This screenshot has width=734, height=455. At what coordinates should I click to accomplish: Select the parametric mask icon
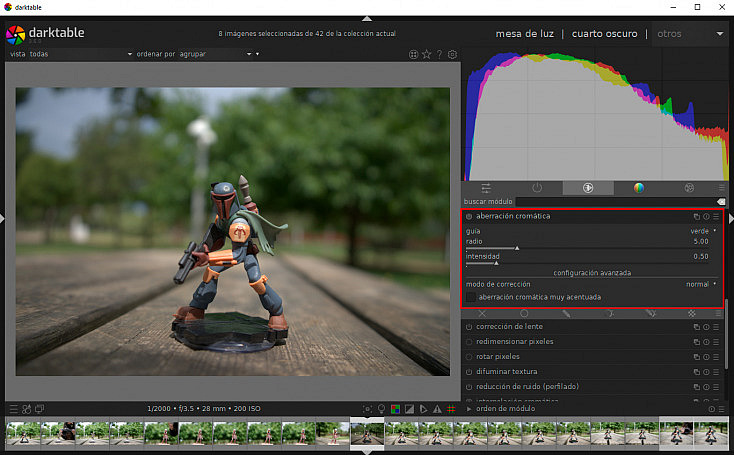(609, 313)
